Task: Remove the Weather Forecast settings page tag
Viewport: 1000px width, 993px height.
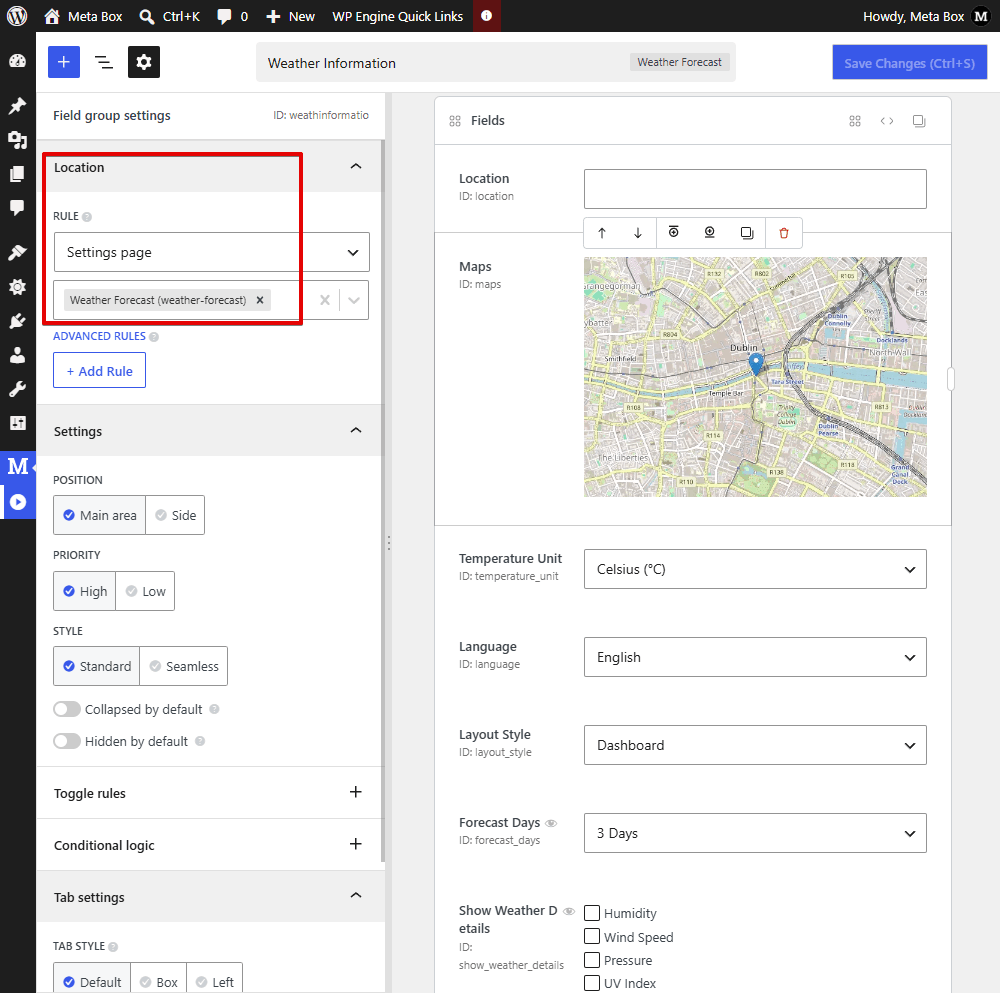Action: click(260, 300)
